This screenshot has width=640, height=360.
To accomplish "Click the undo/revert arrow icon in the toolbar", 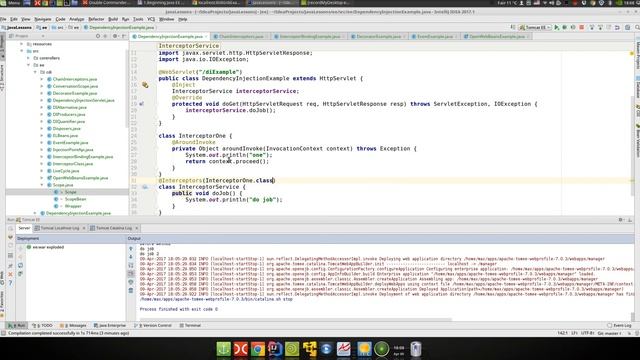I will 617,27.
